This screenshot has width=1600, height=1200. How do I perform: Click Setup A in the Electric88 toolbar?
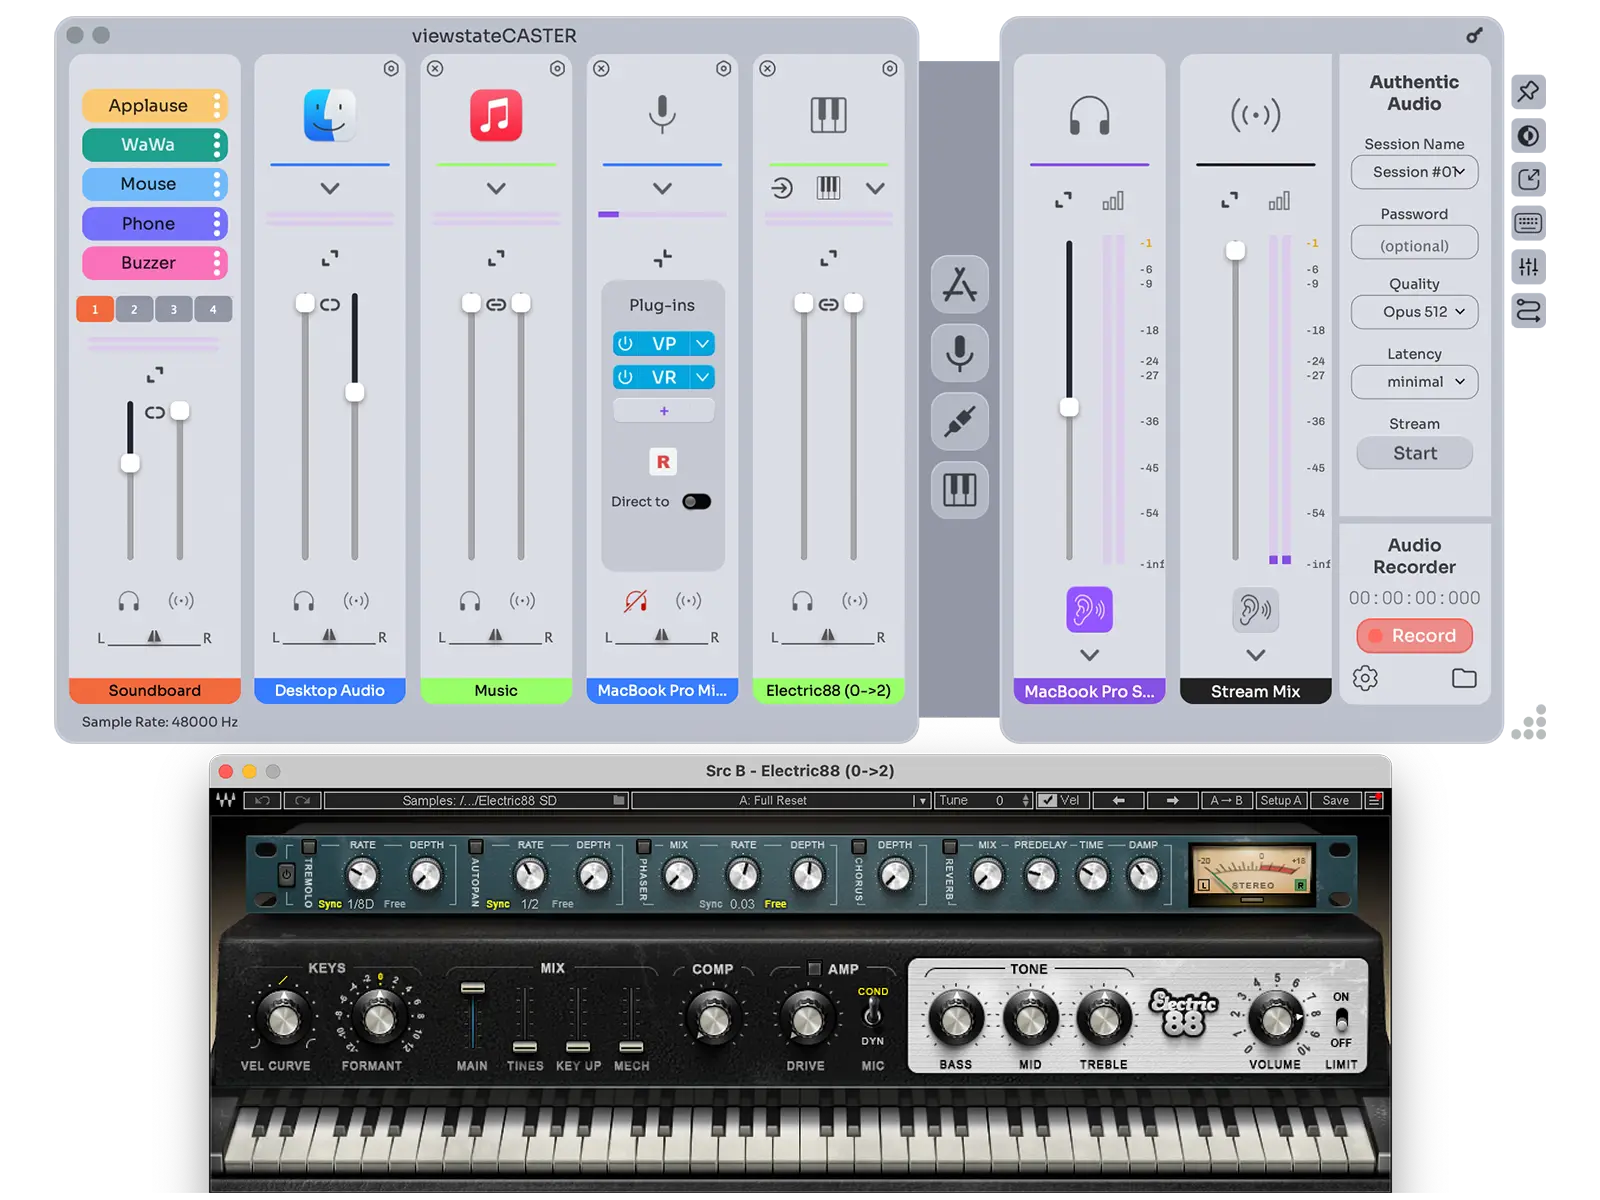pos(1281,800)
